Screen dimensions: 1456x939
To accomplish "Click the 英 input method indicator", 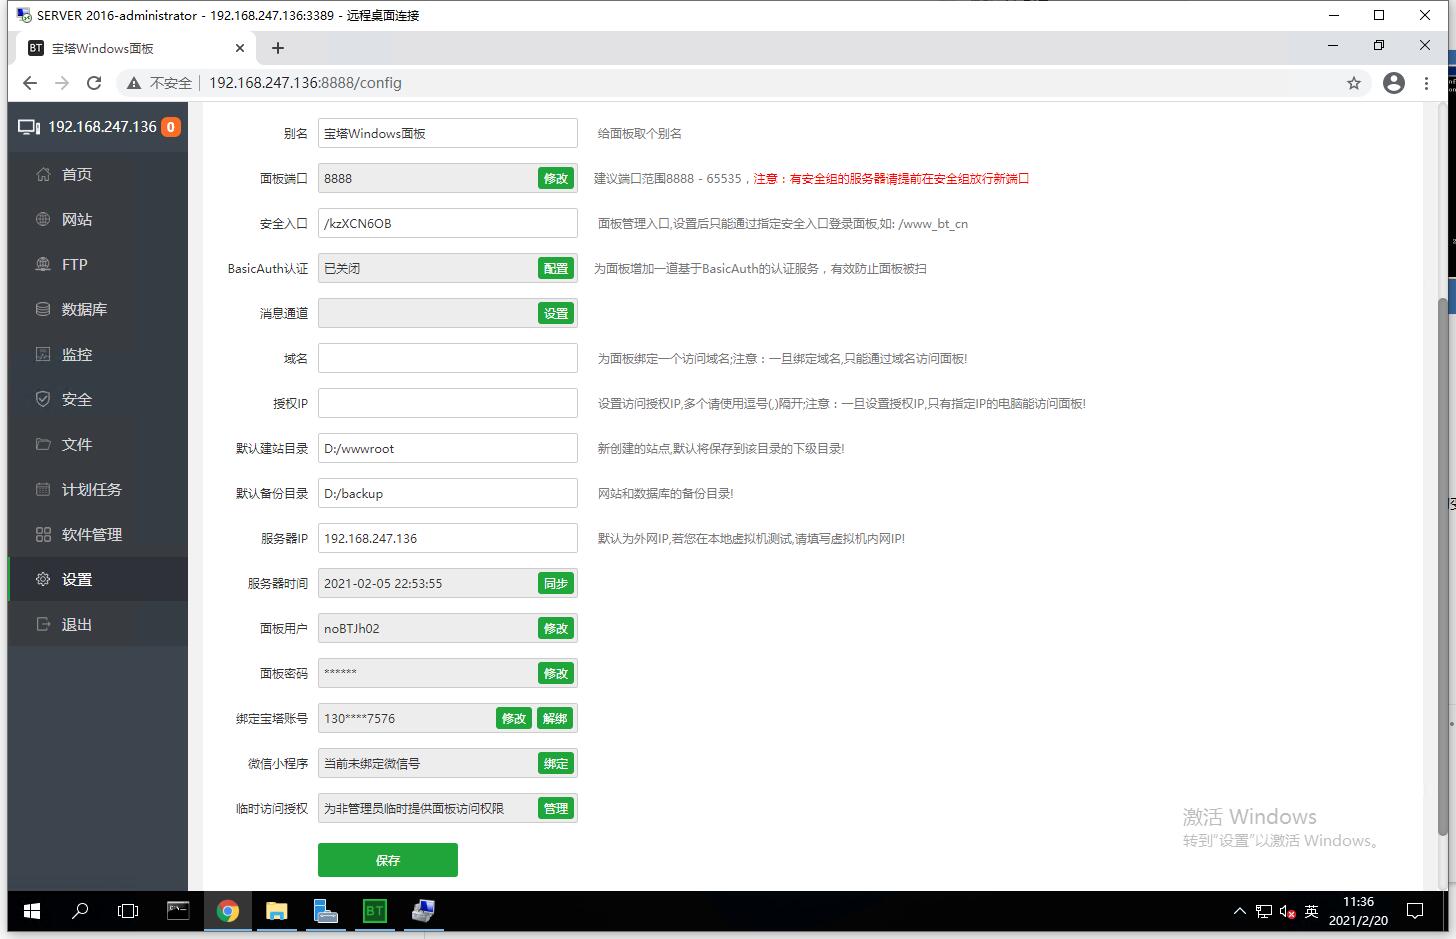I will (x=1311, y=911).
